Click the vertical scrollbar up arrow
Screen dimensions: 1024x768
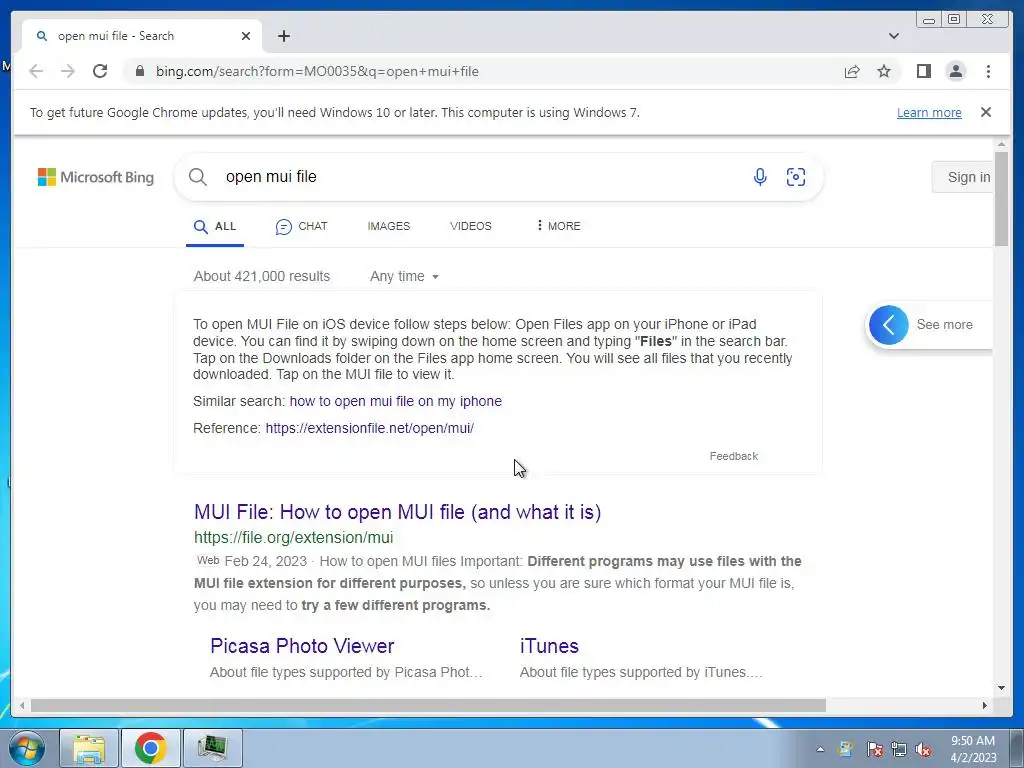(x=1001, y=144)
